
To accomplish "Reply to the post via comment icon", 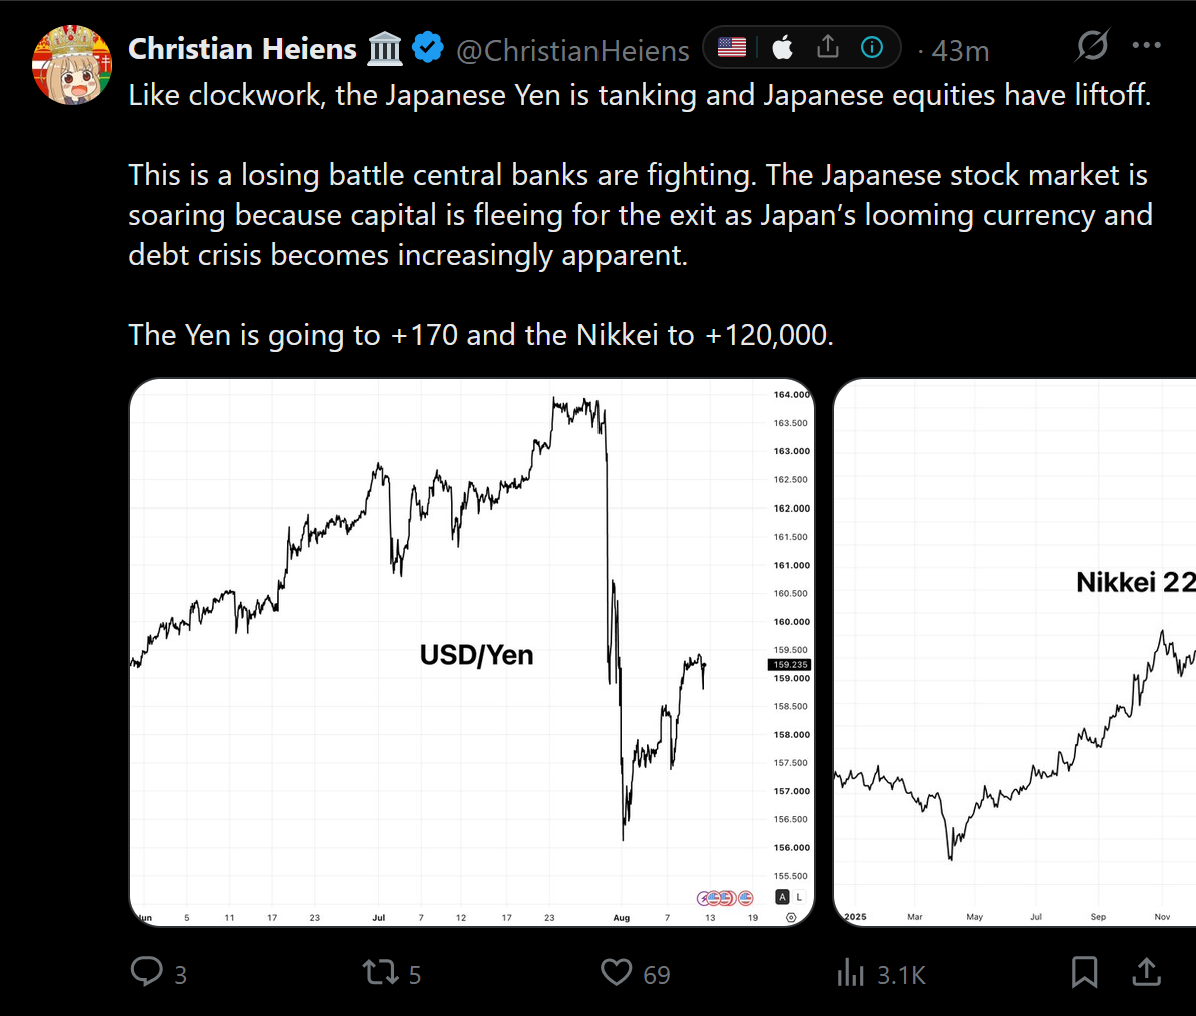I will tap(146, 972).
